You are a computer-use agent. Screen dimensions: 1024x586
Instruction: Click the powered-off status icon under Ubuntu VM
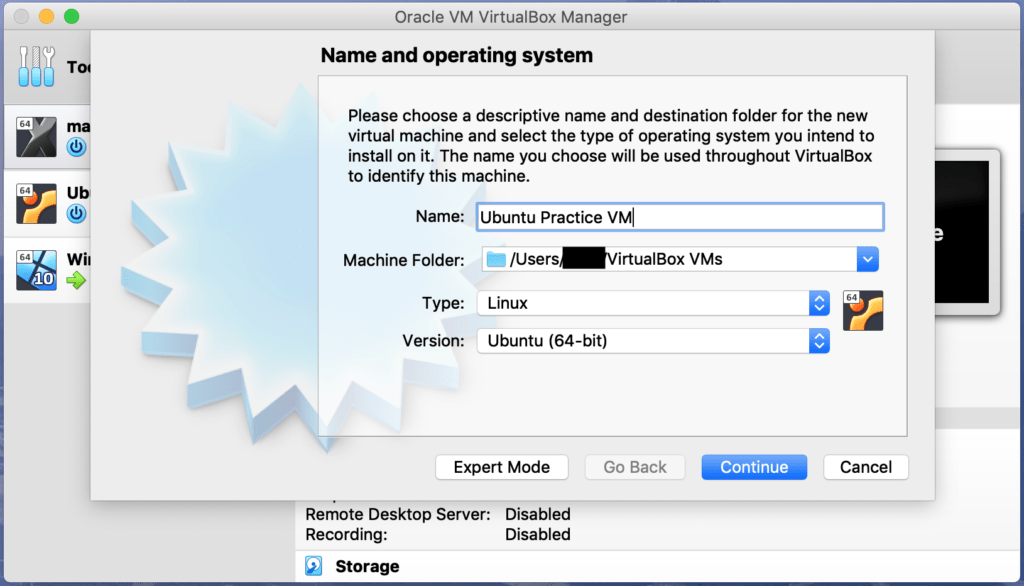[x=76, y=213]
